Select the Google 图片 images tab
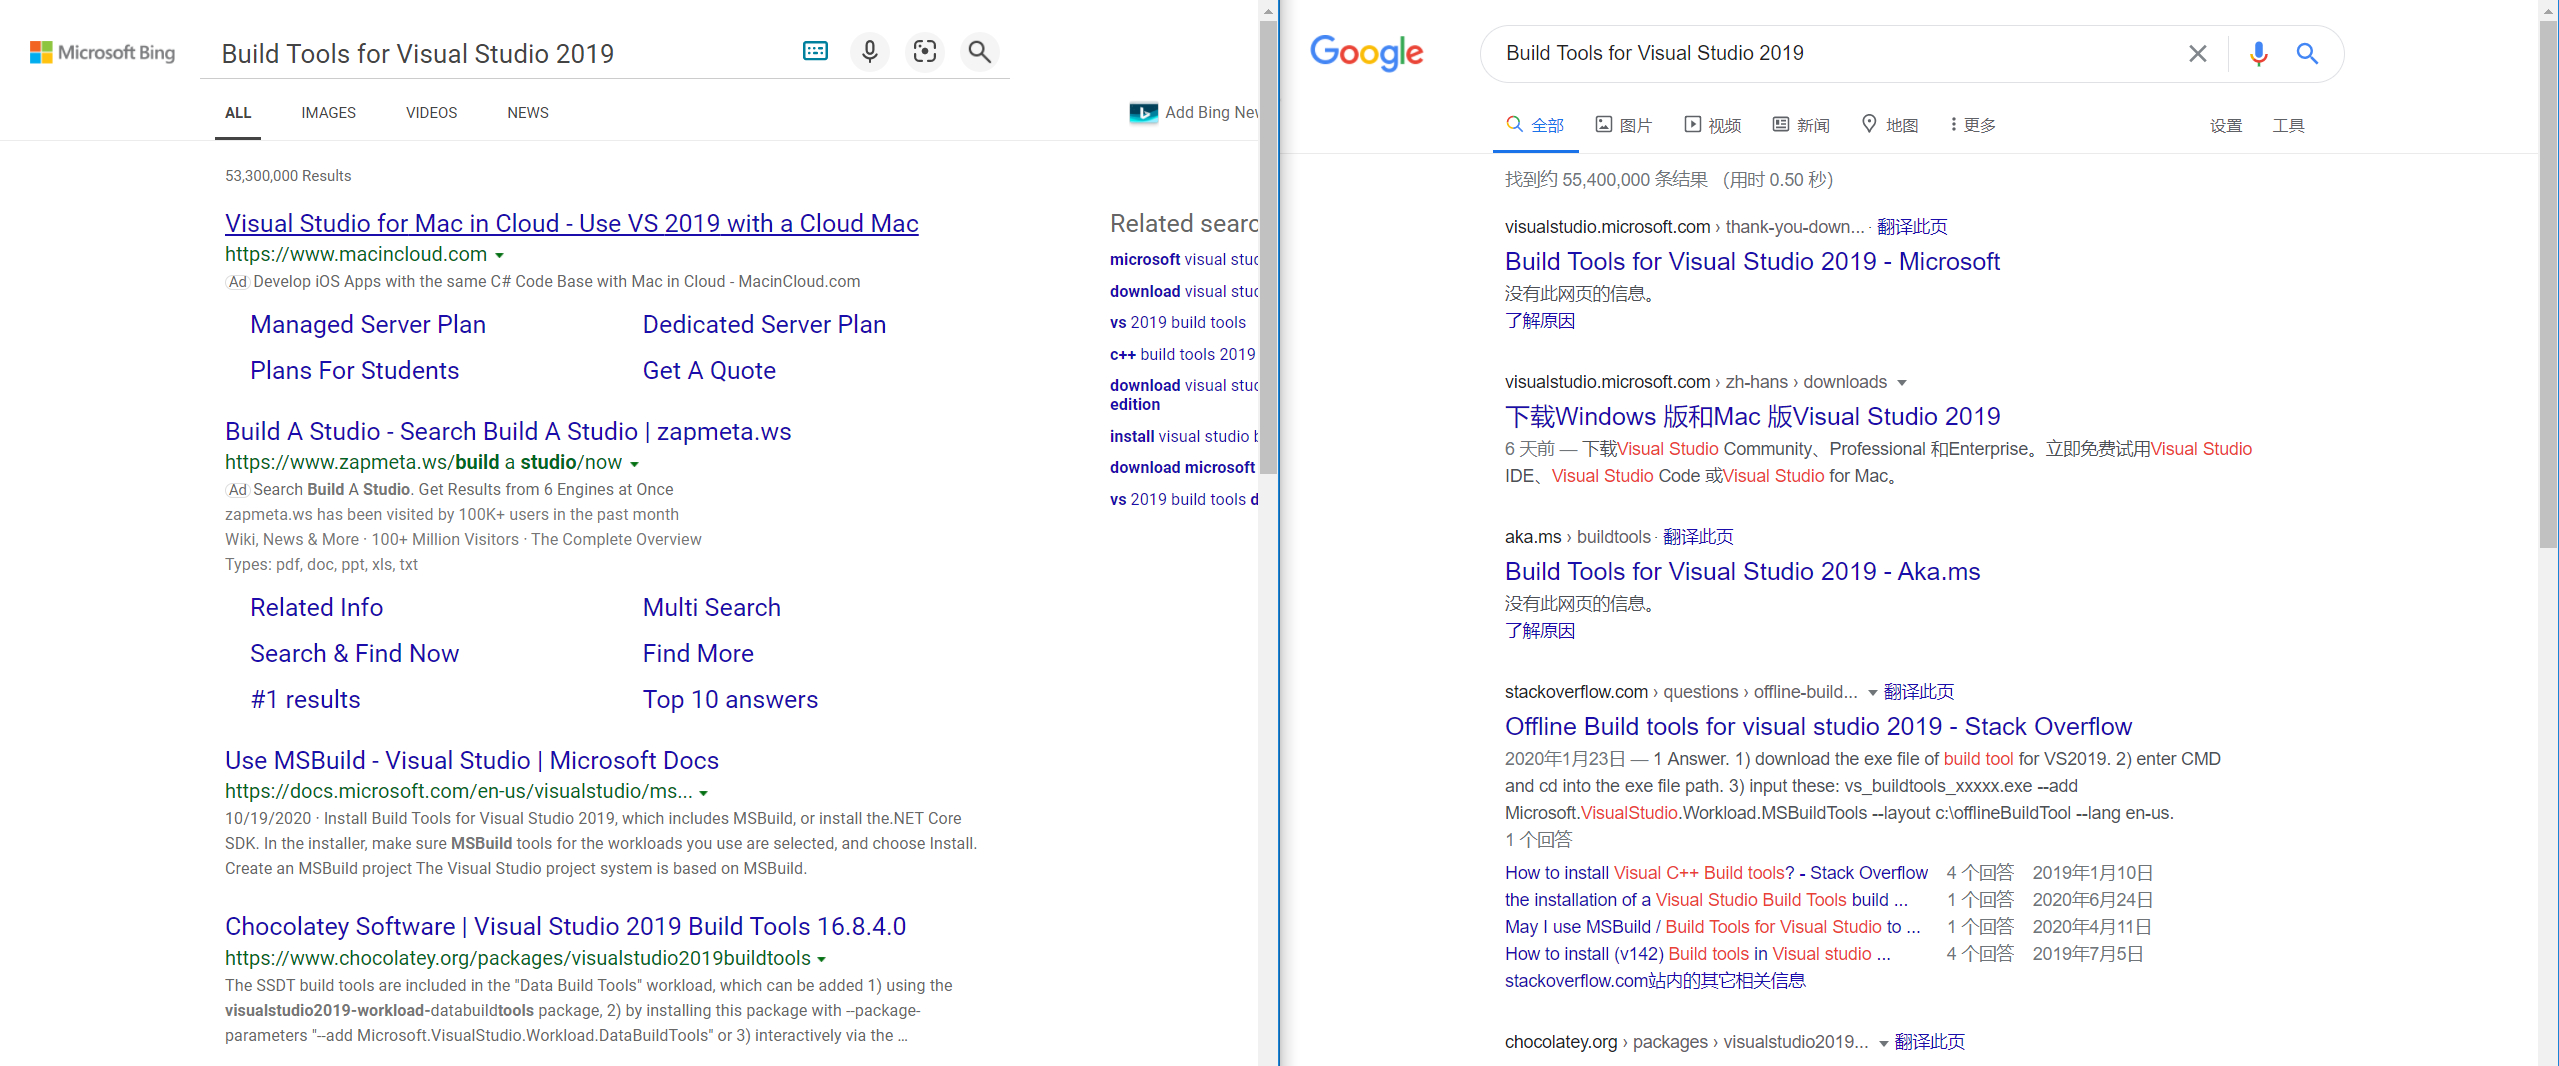Viewport: 2559px width, 1066px height. pyautogui.click(x=1623, y=125)
